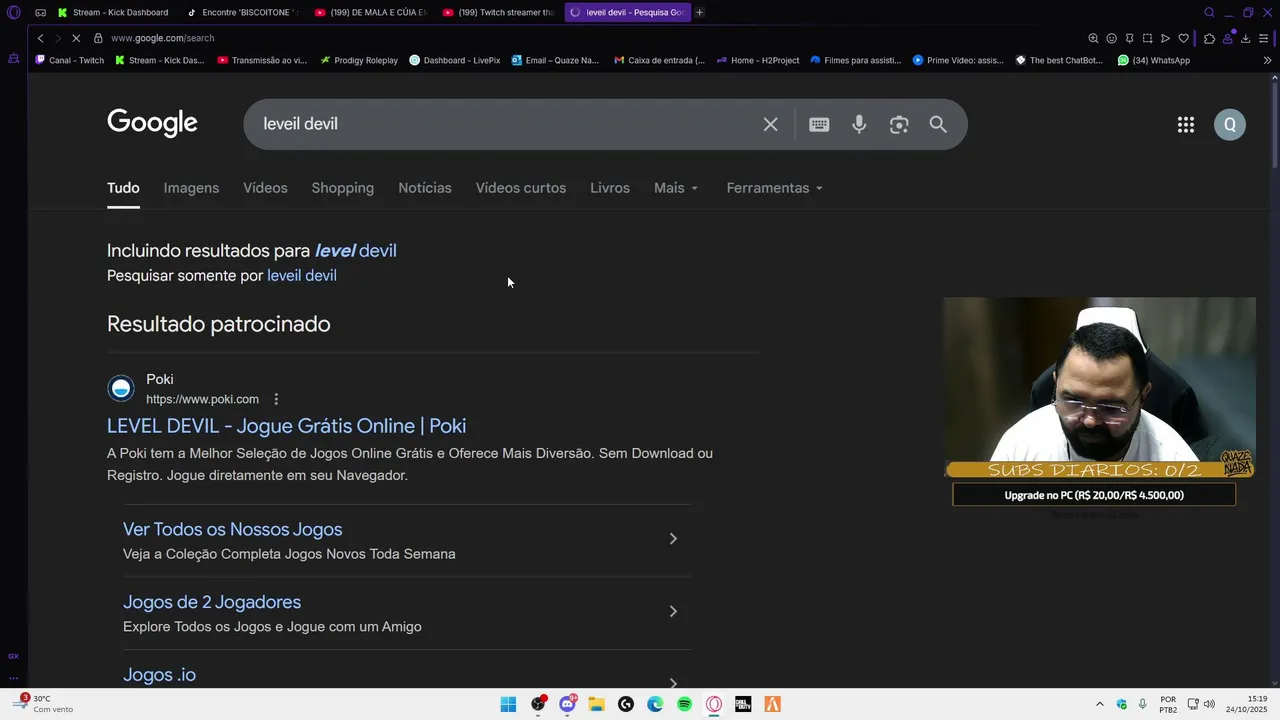The width and height of the screenshot is (1280, 720).
Task: Switch to the Vídeos curtos tab
Action: [x=521, y=188]
